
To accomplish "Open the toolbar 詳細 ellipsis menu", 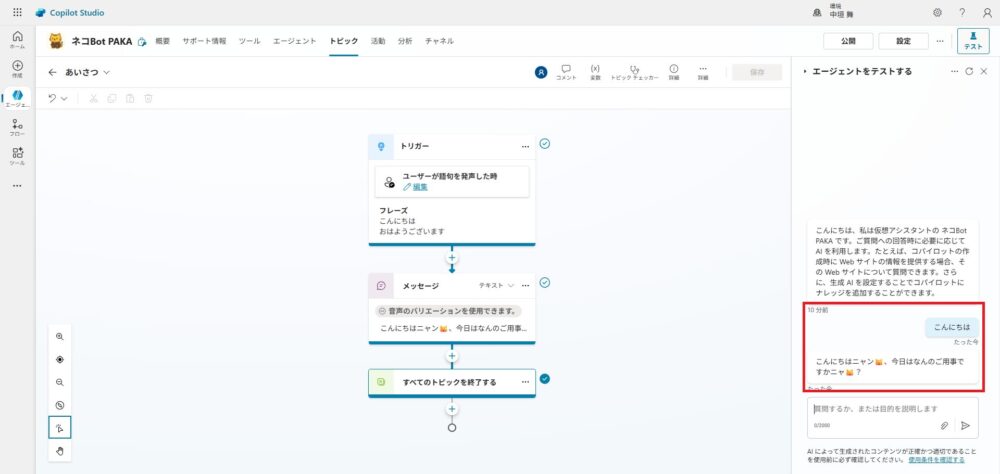I will tap(703, 72).
